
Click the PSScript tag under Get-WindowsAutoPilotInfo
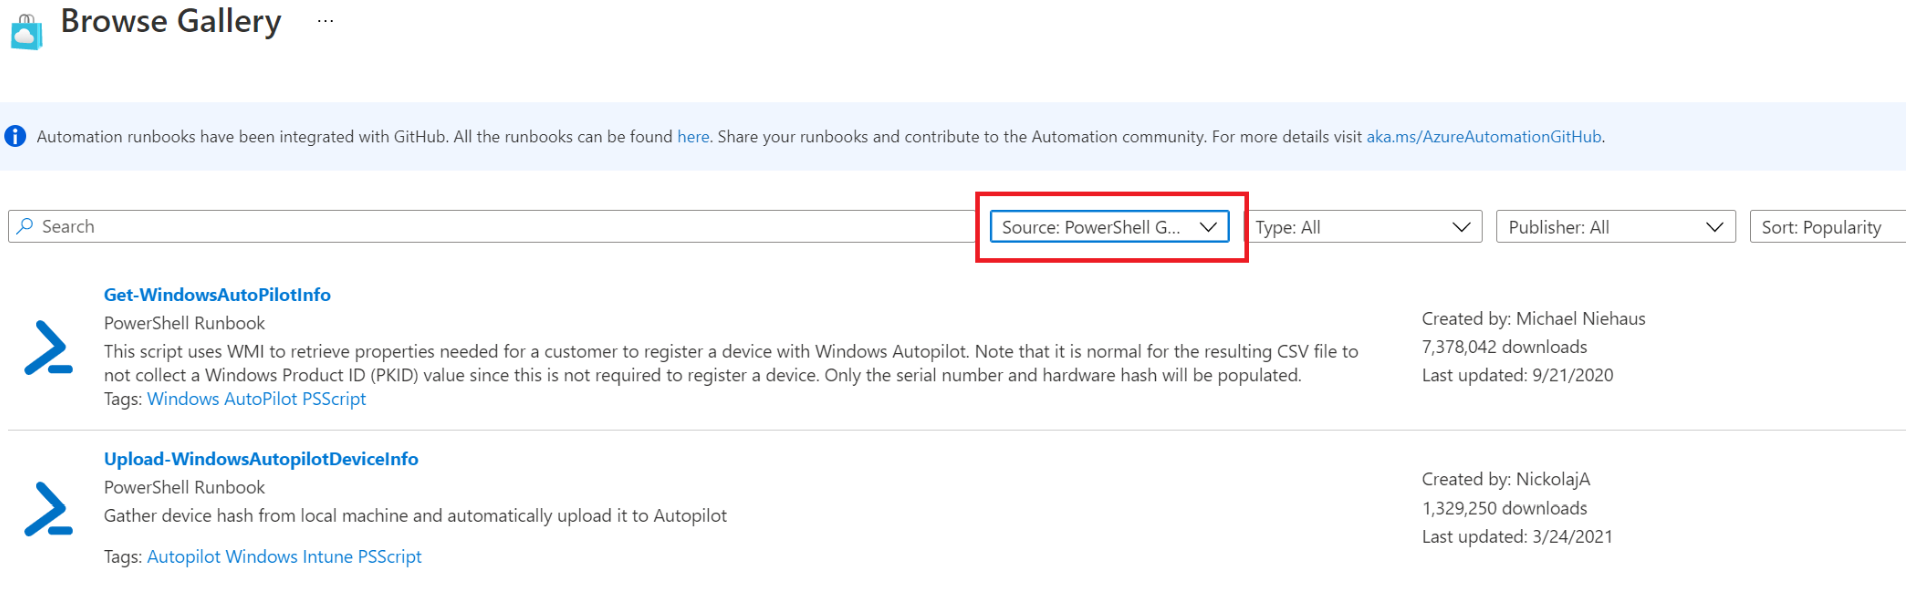tap(336, 398)
